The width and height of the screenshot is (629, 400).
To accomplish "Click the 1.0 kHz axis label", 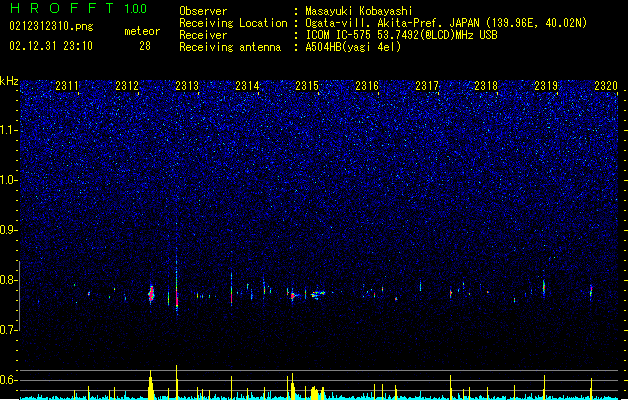I will point(8,180).
